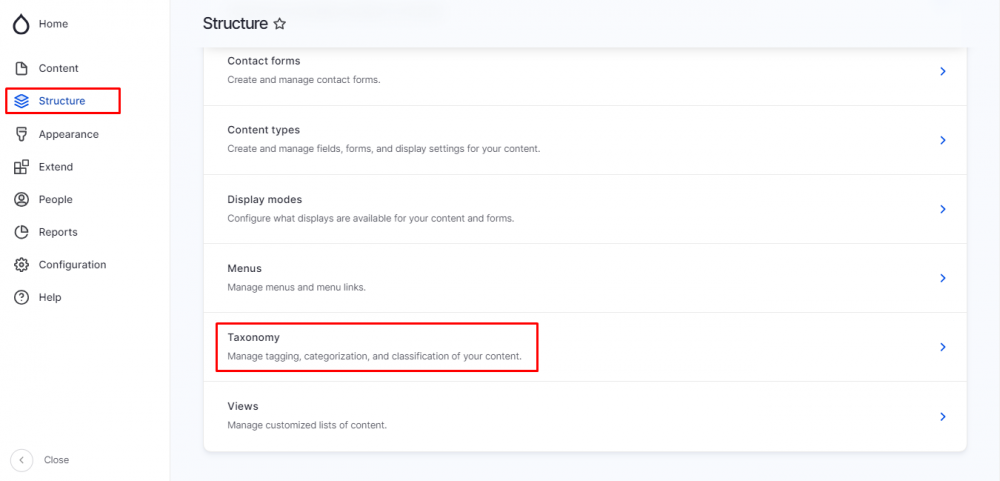Star the Structure page as favorite
1000x481 pixels.
point(280,24)
